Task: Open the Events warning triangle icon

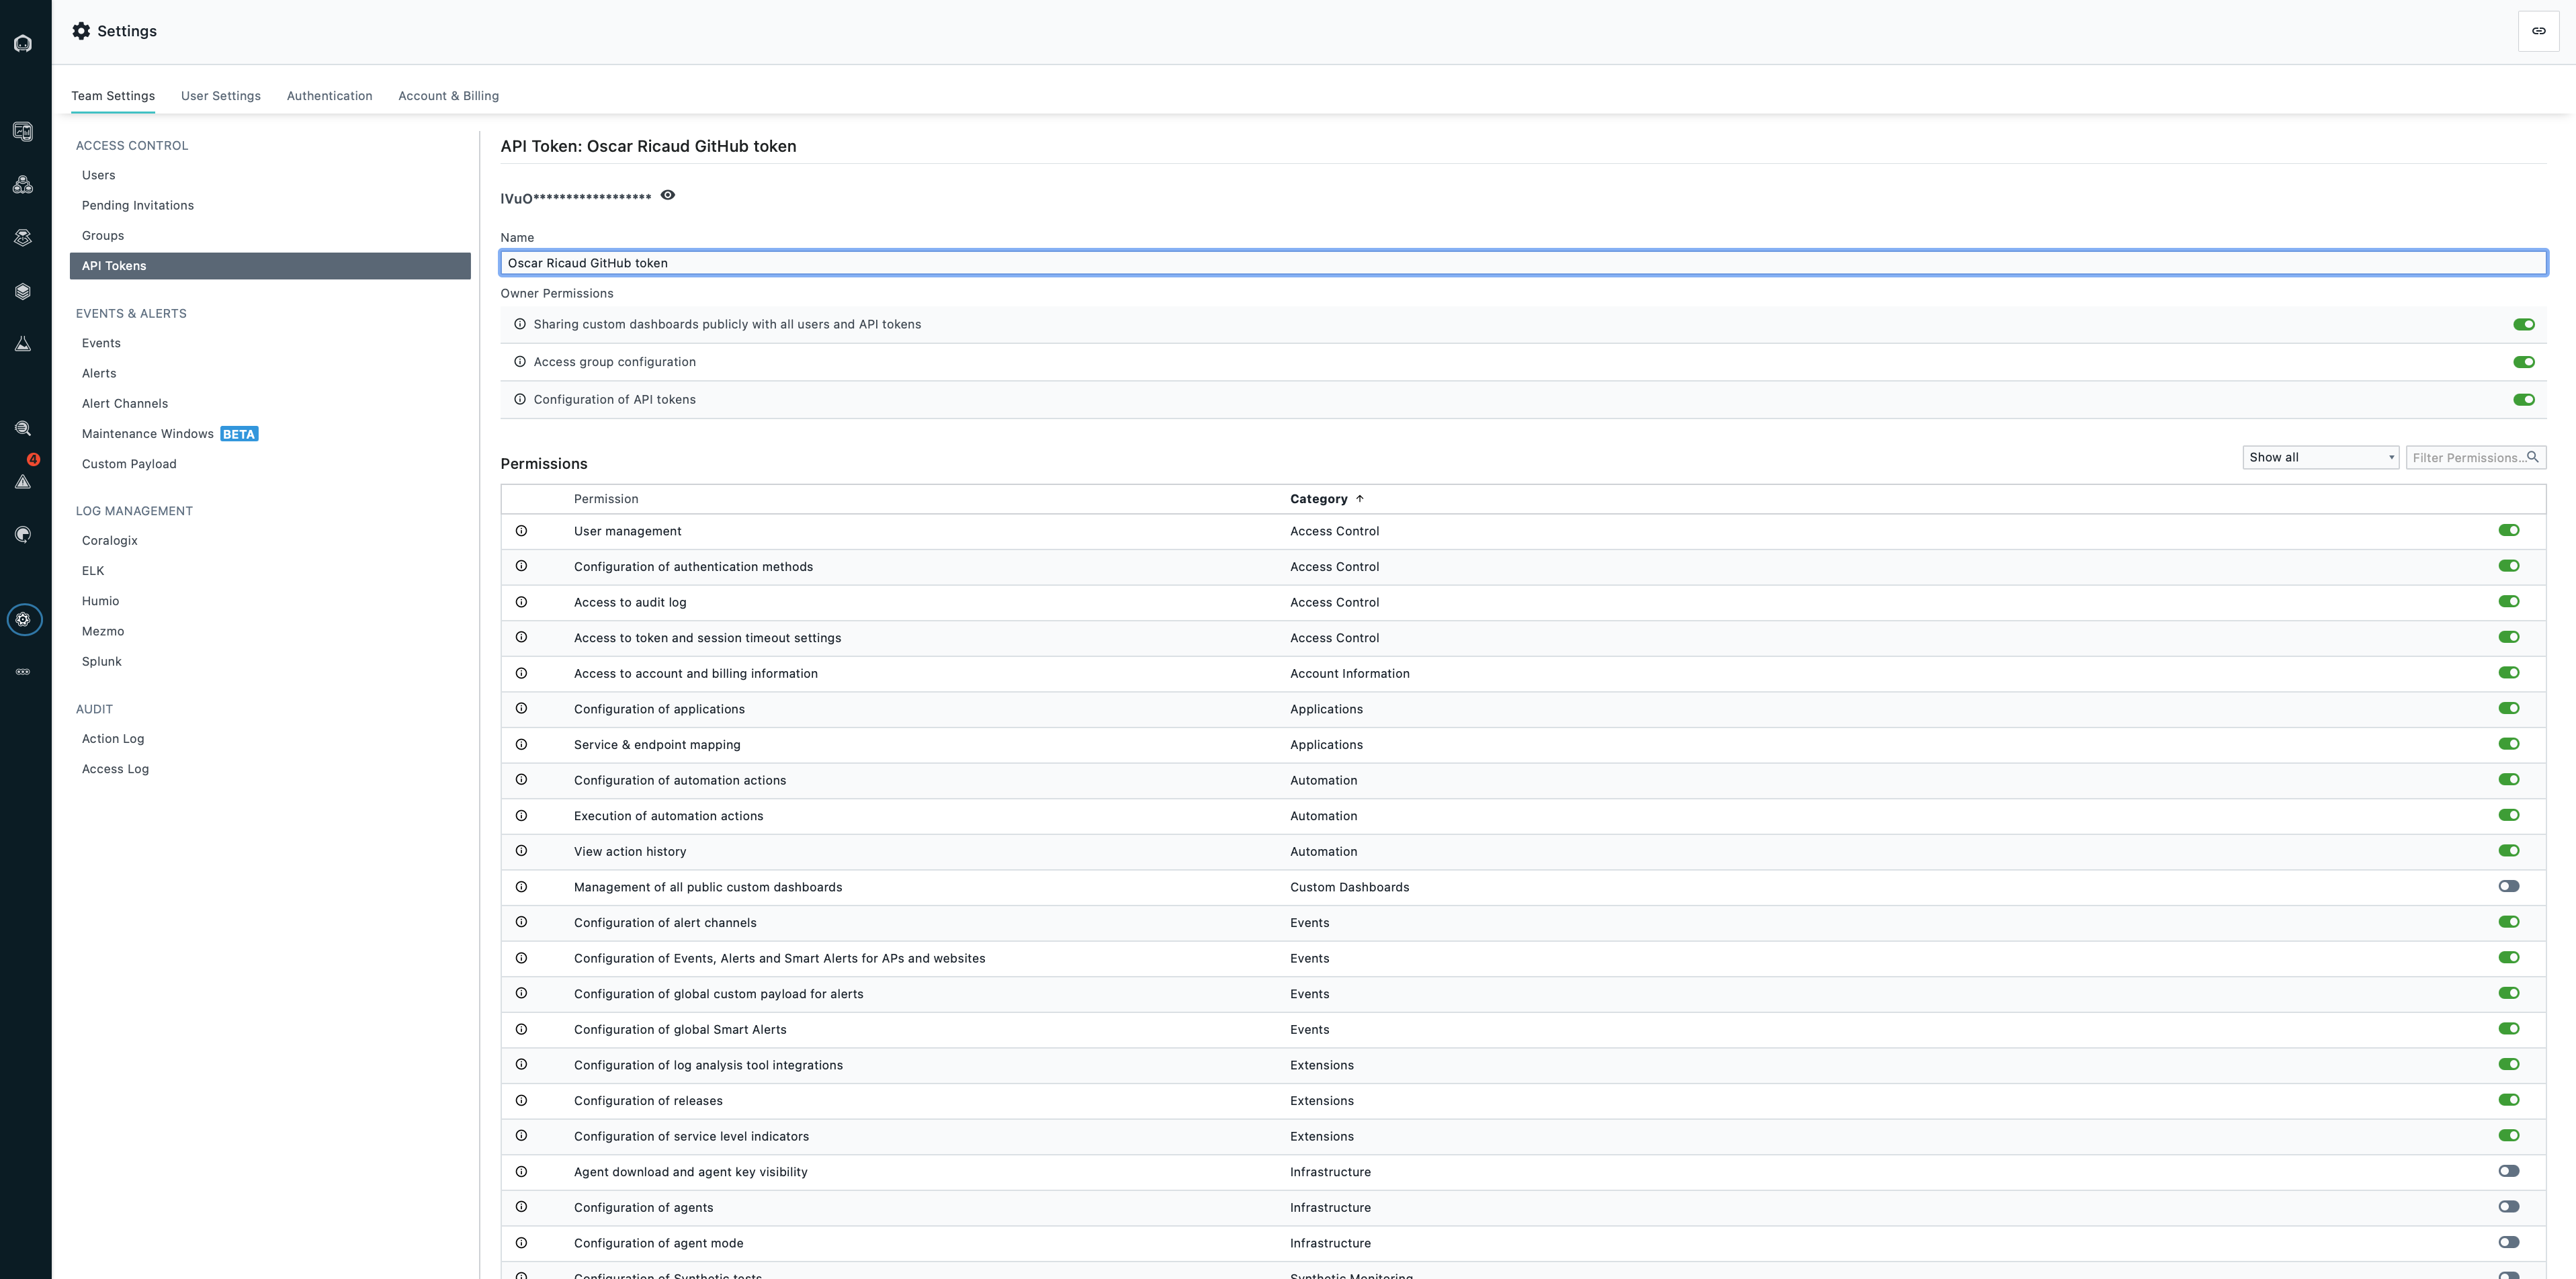Action: point(23,481)
